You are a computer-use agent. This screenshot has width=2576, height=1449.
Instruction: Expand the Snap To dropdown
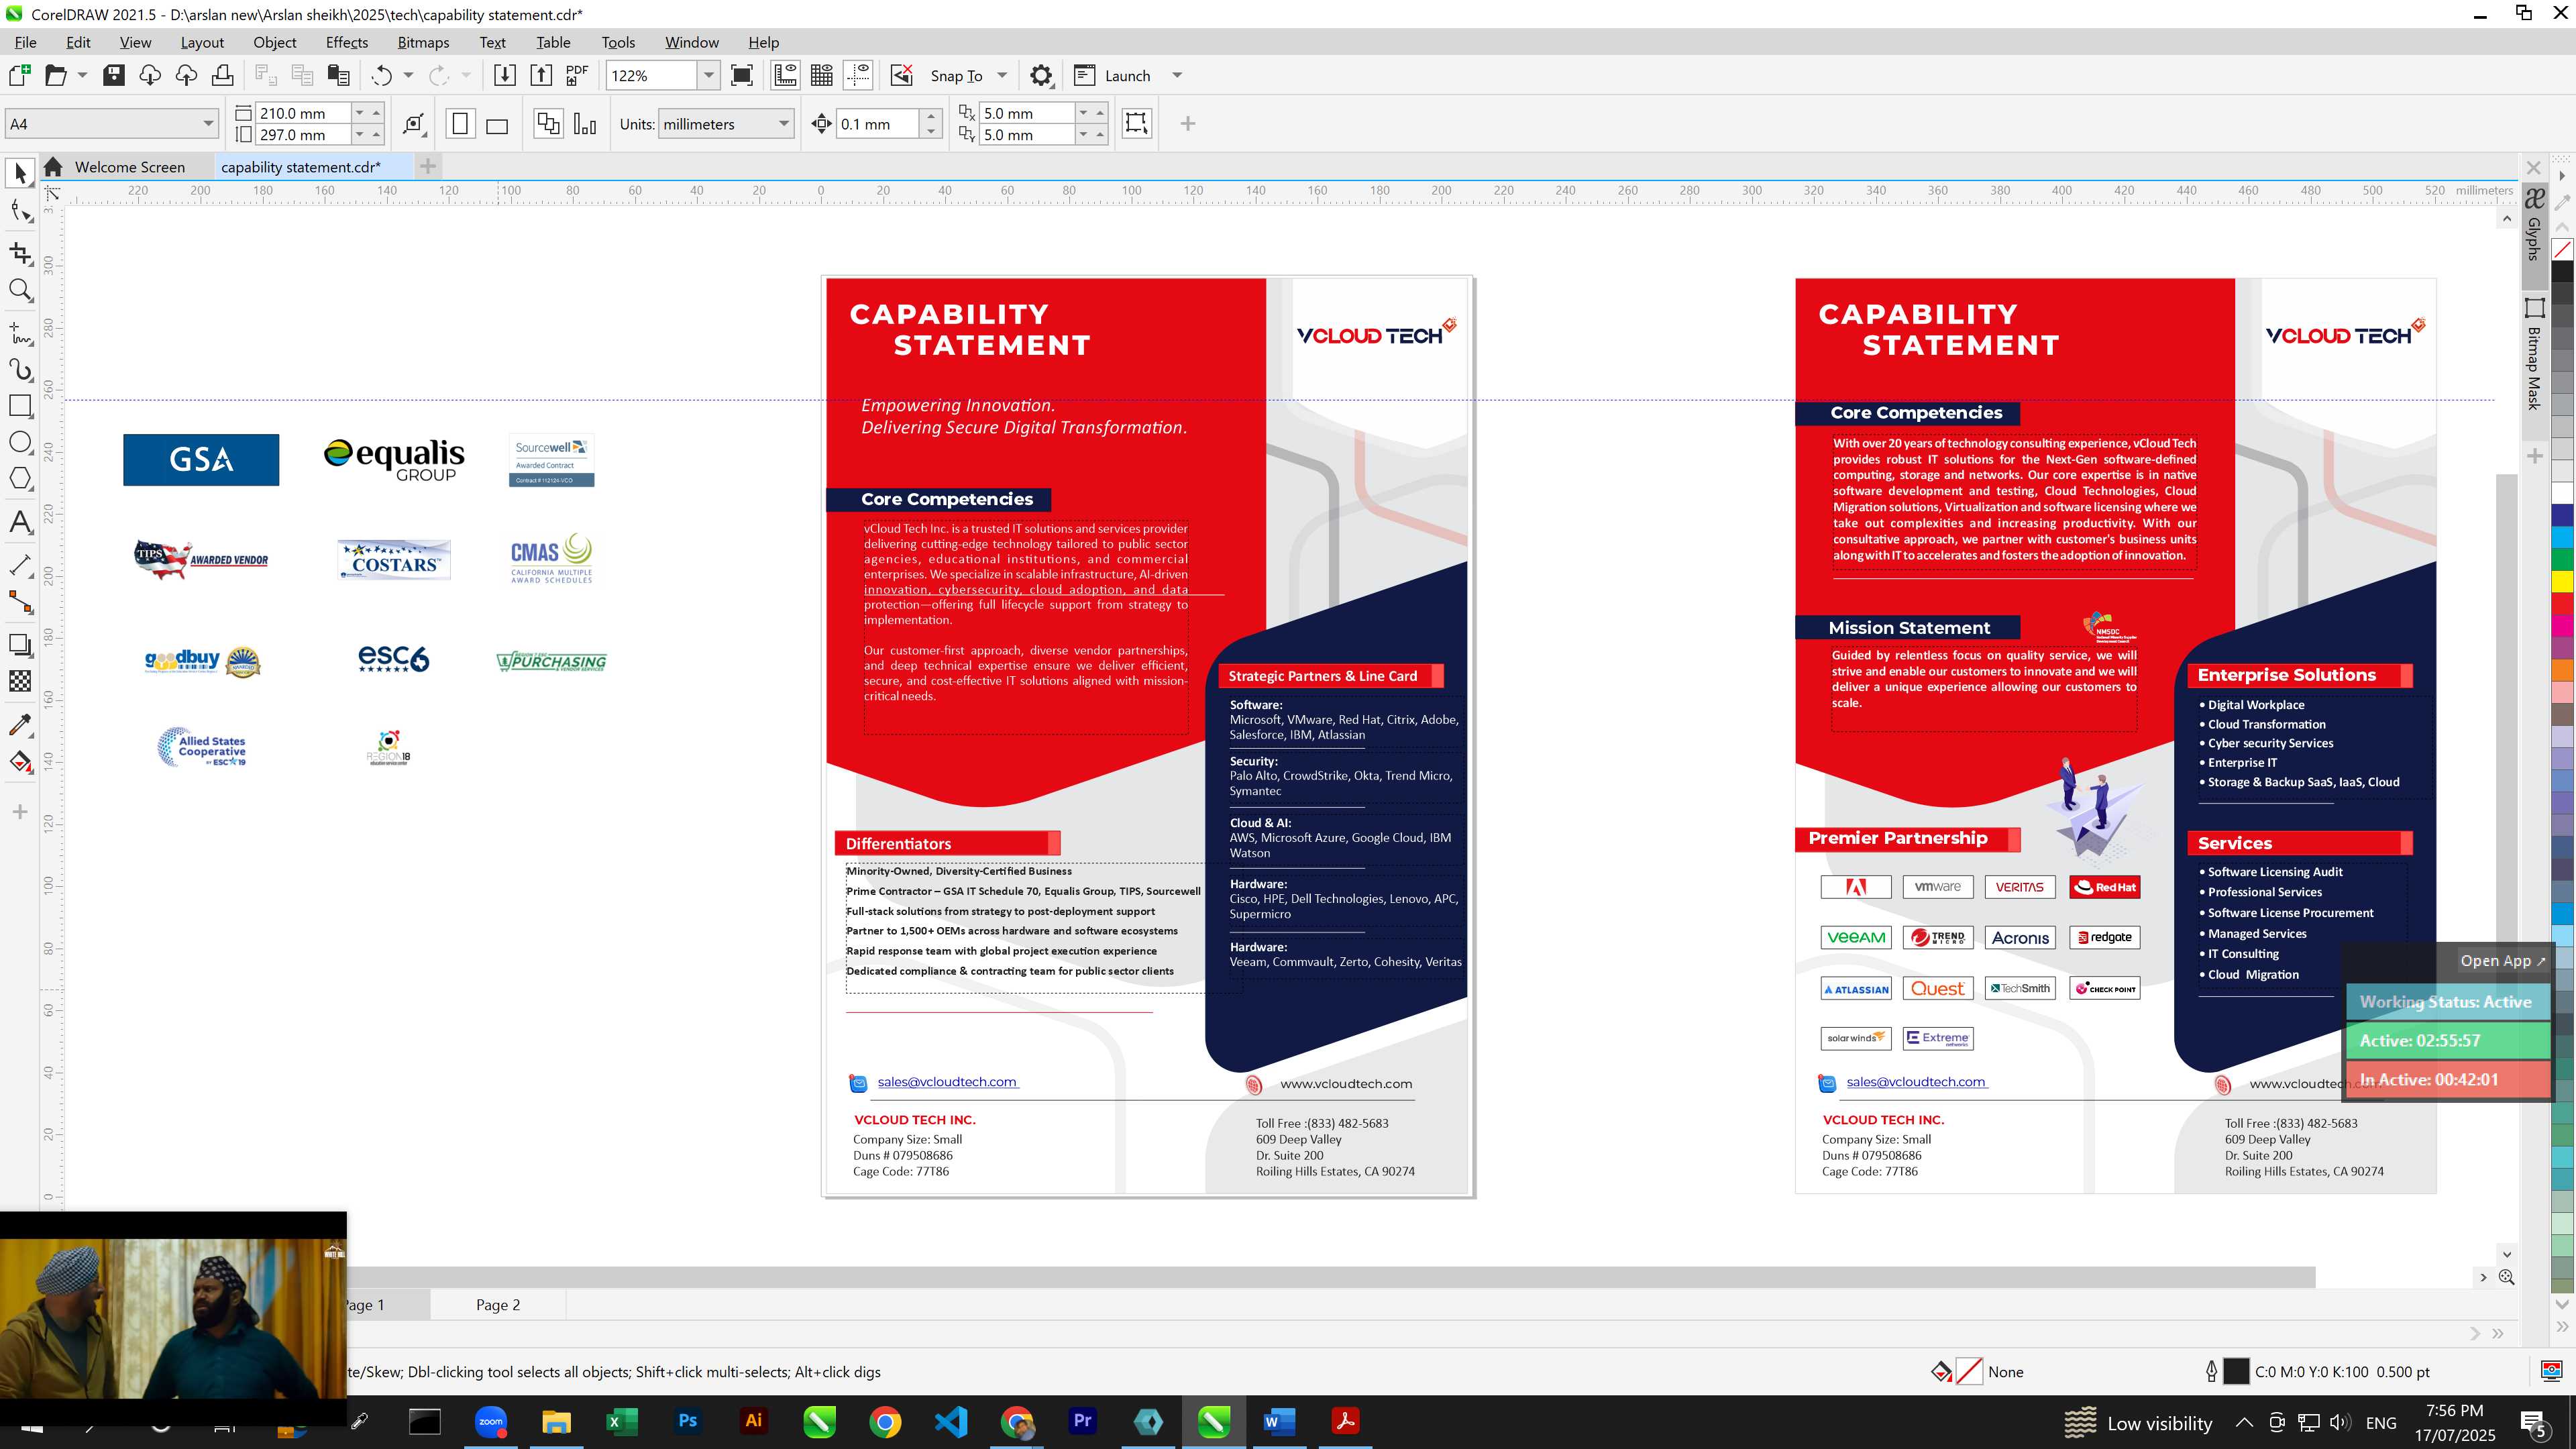[x=1002, y=75]
